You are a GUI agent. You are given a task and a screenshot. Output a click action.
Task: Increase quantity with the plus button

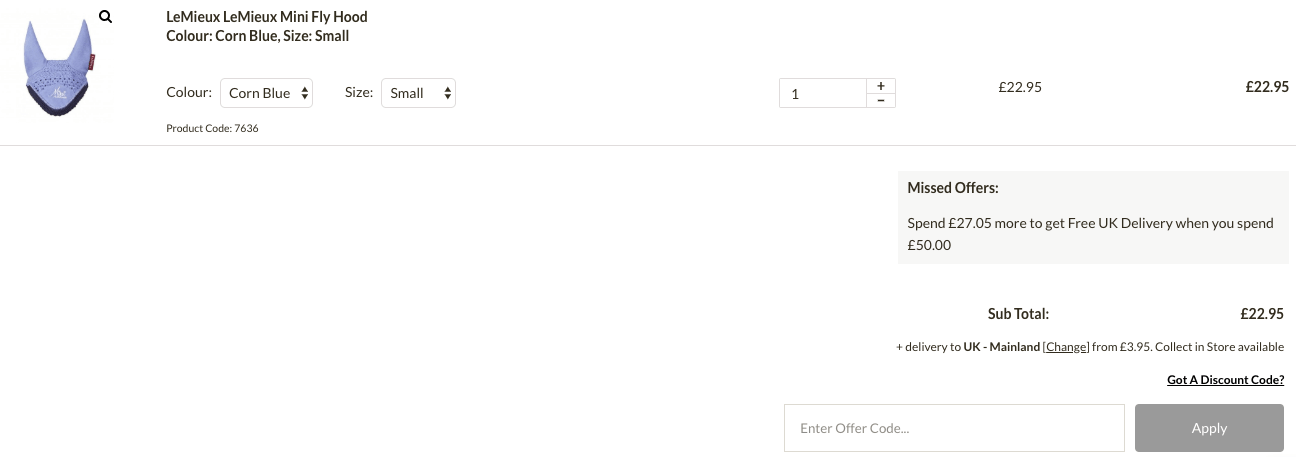[x=880, y=86]
